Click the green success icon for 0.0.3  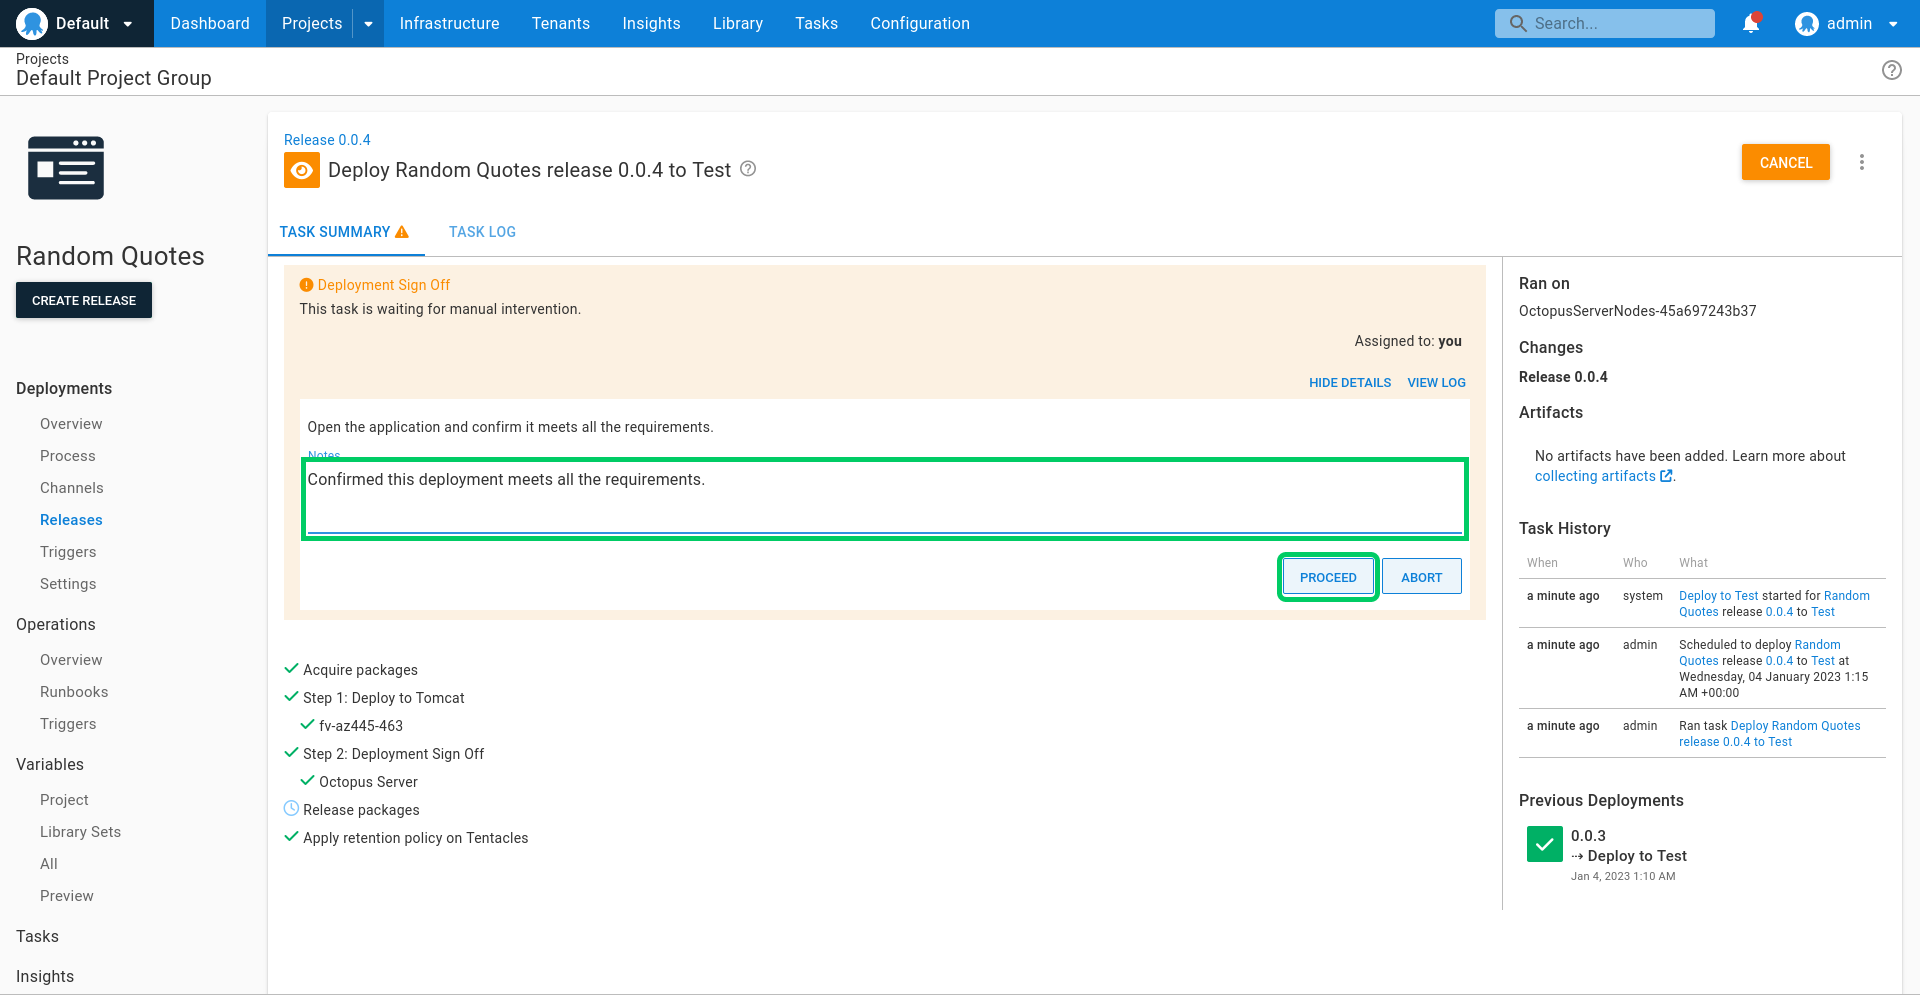[1544, 844]
